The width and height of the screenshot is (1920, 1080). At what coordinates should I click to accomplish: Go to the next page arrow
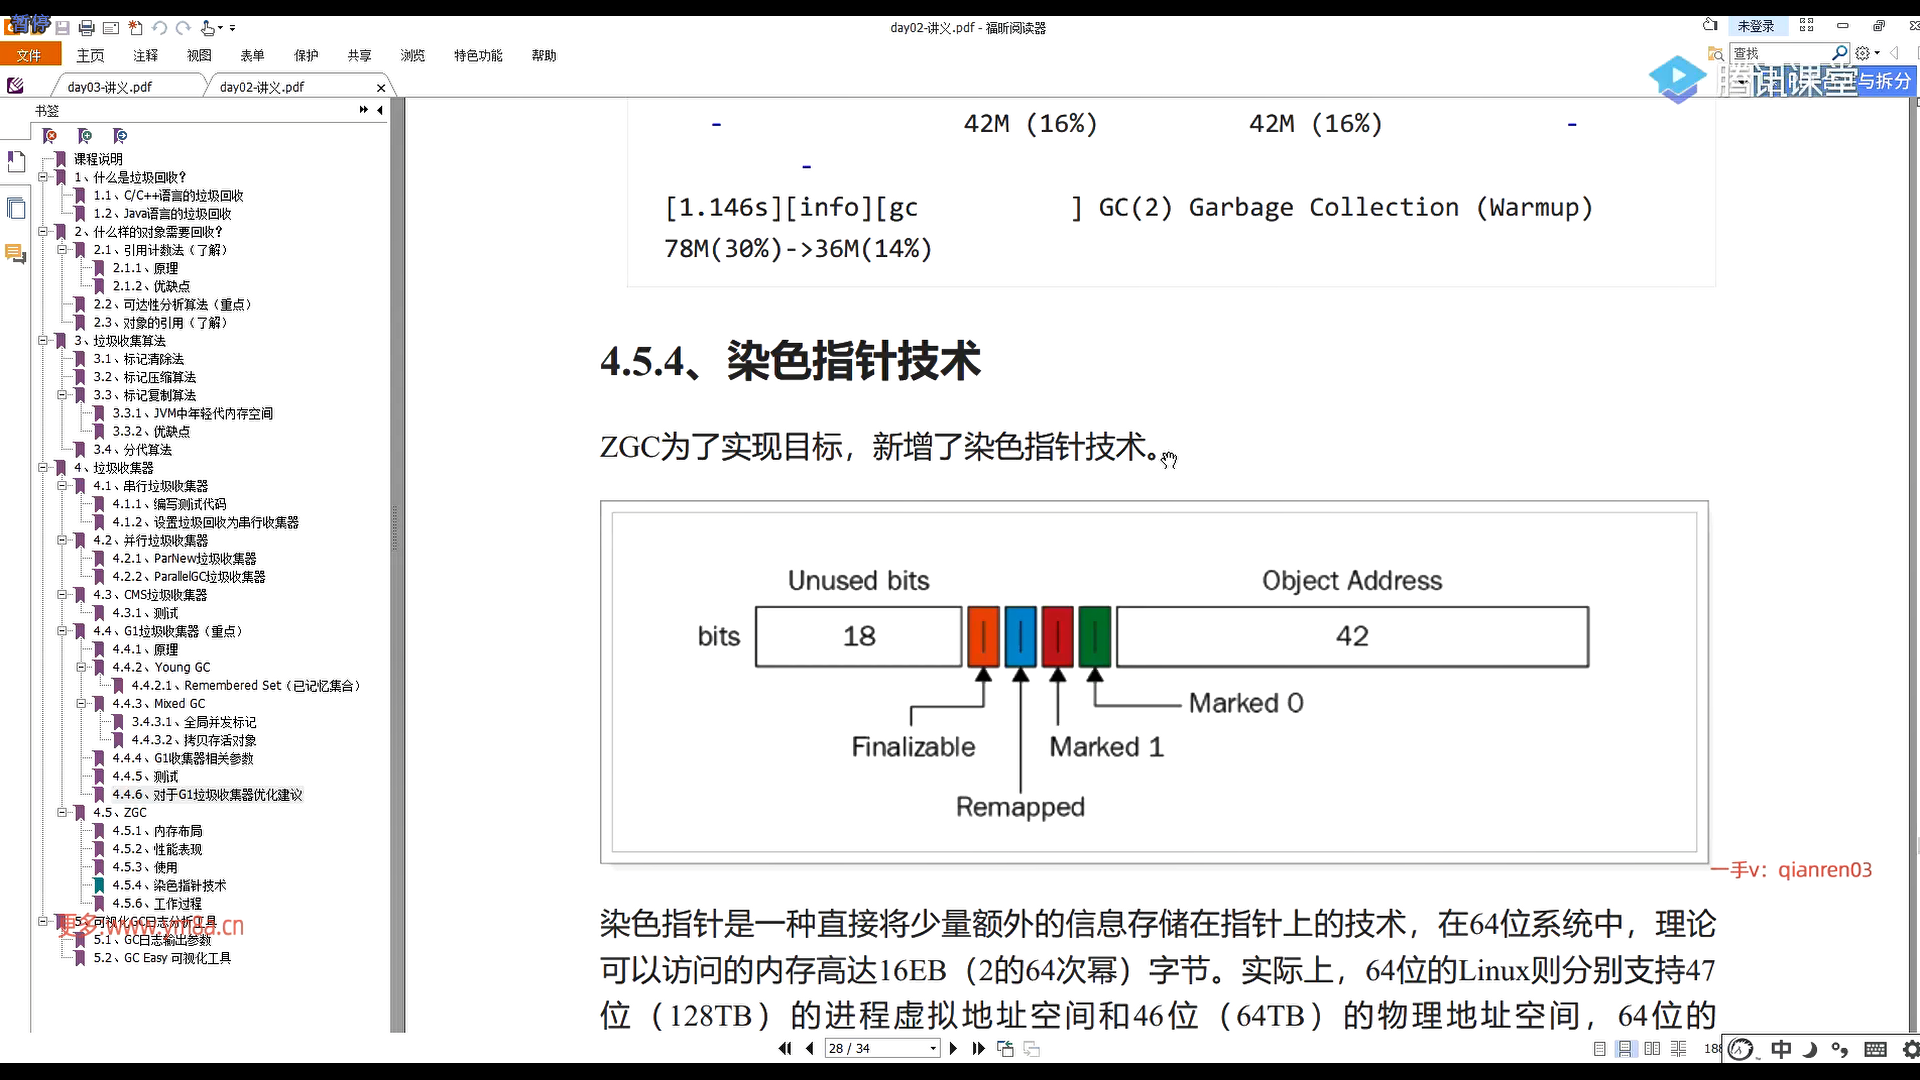coord(953,1048)
